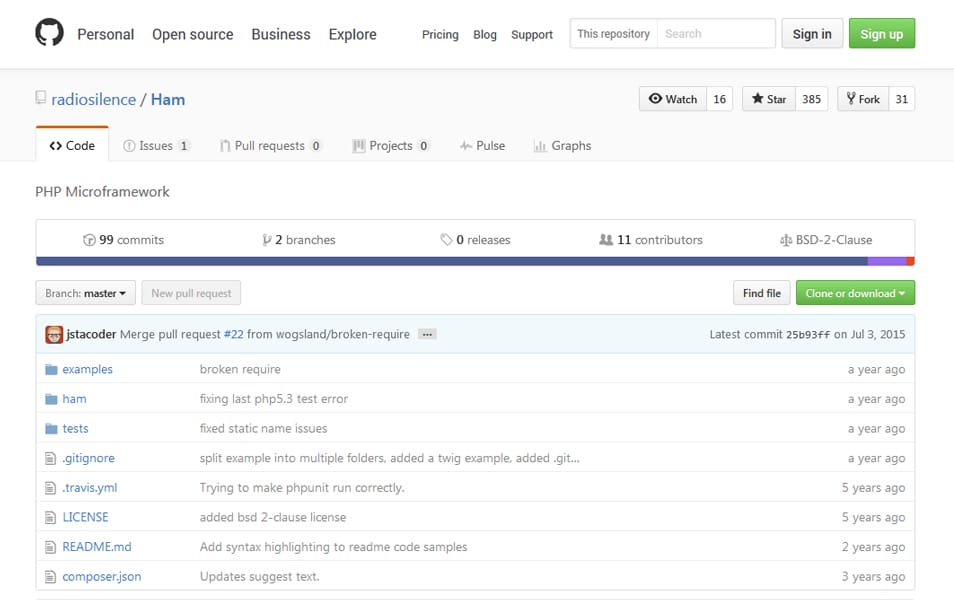View the 16 watchers count
Screen dimensions: 954x600
719,99
